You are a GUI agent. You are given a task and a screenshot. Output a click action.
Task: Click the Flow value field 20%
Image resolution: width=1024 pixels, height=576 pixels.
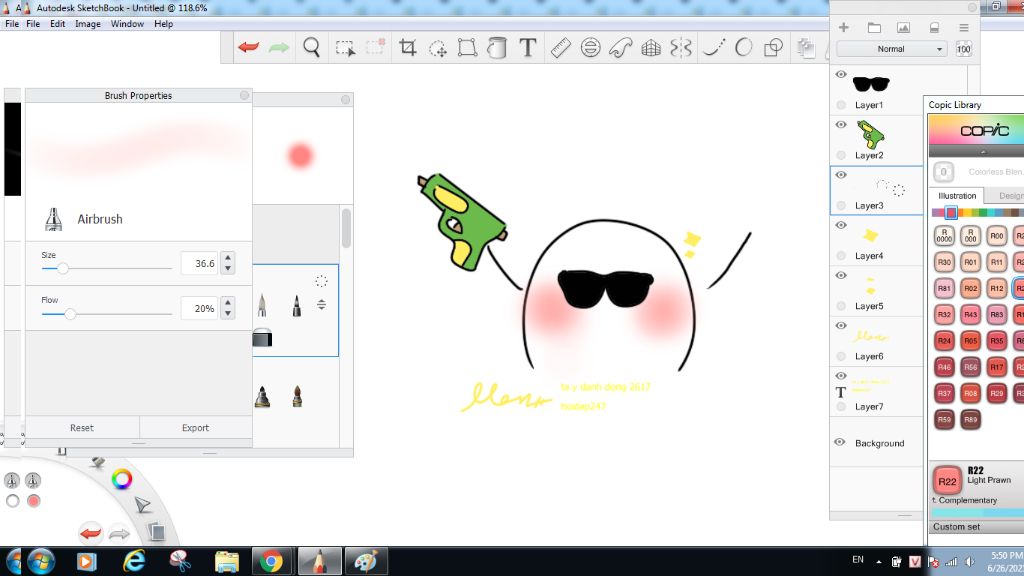click(199, 308)
